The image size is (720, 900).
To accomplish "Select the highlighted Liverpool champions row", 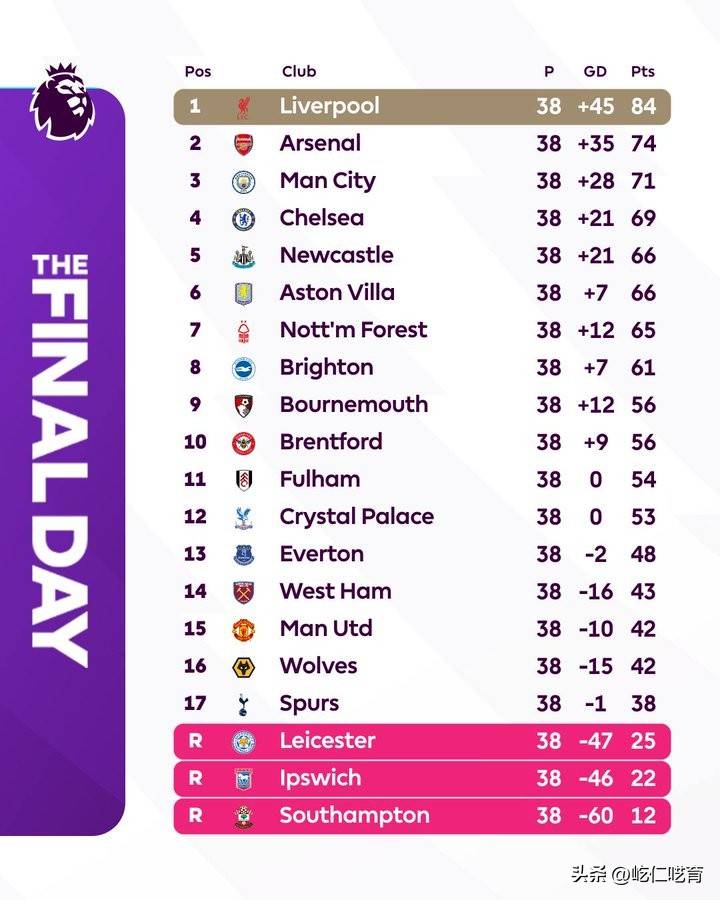I will [x=422, y=107].
